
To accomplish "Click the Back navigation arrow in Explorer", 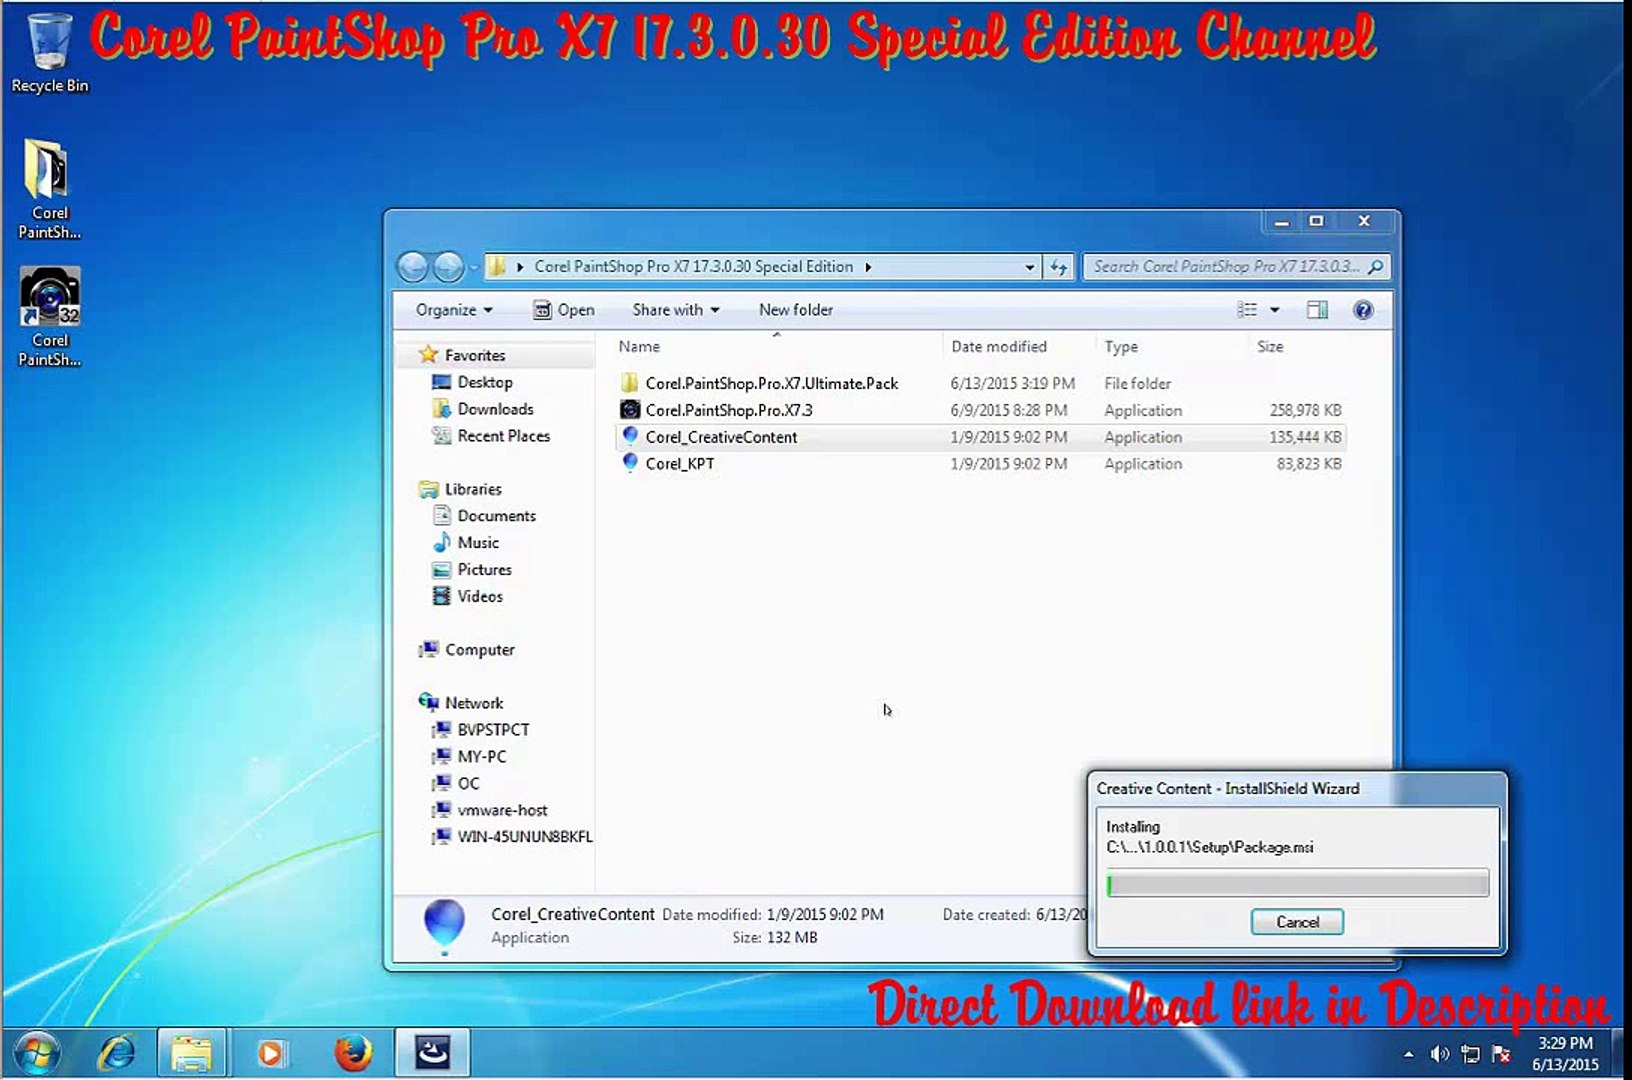I will 412,267.
